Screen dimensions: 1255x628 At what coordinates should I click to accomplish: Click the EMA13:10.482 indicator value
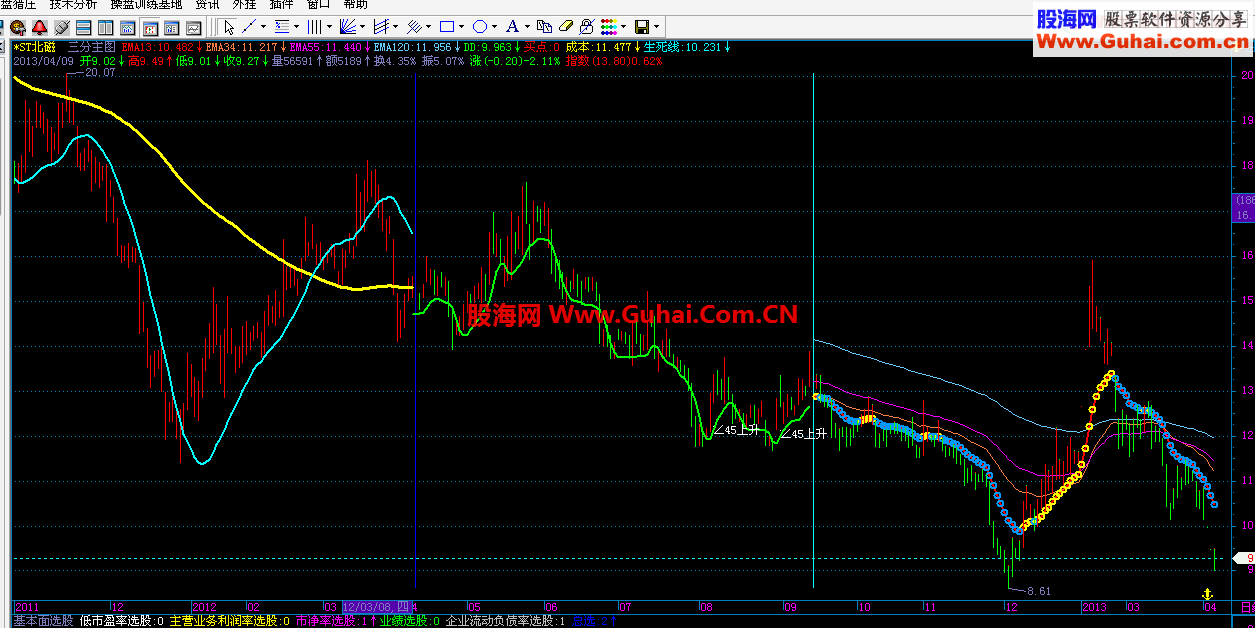157,47
